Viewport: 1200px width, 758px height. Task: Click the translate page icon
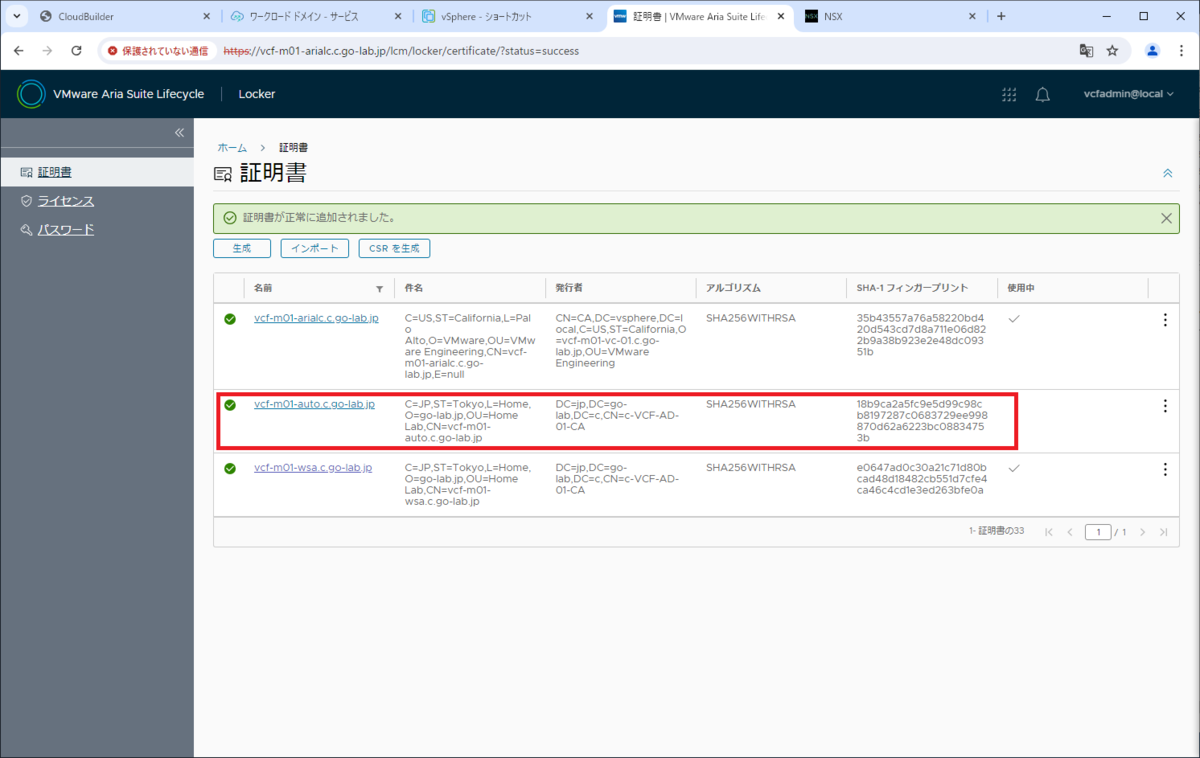1086,50
